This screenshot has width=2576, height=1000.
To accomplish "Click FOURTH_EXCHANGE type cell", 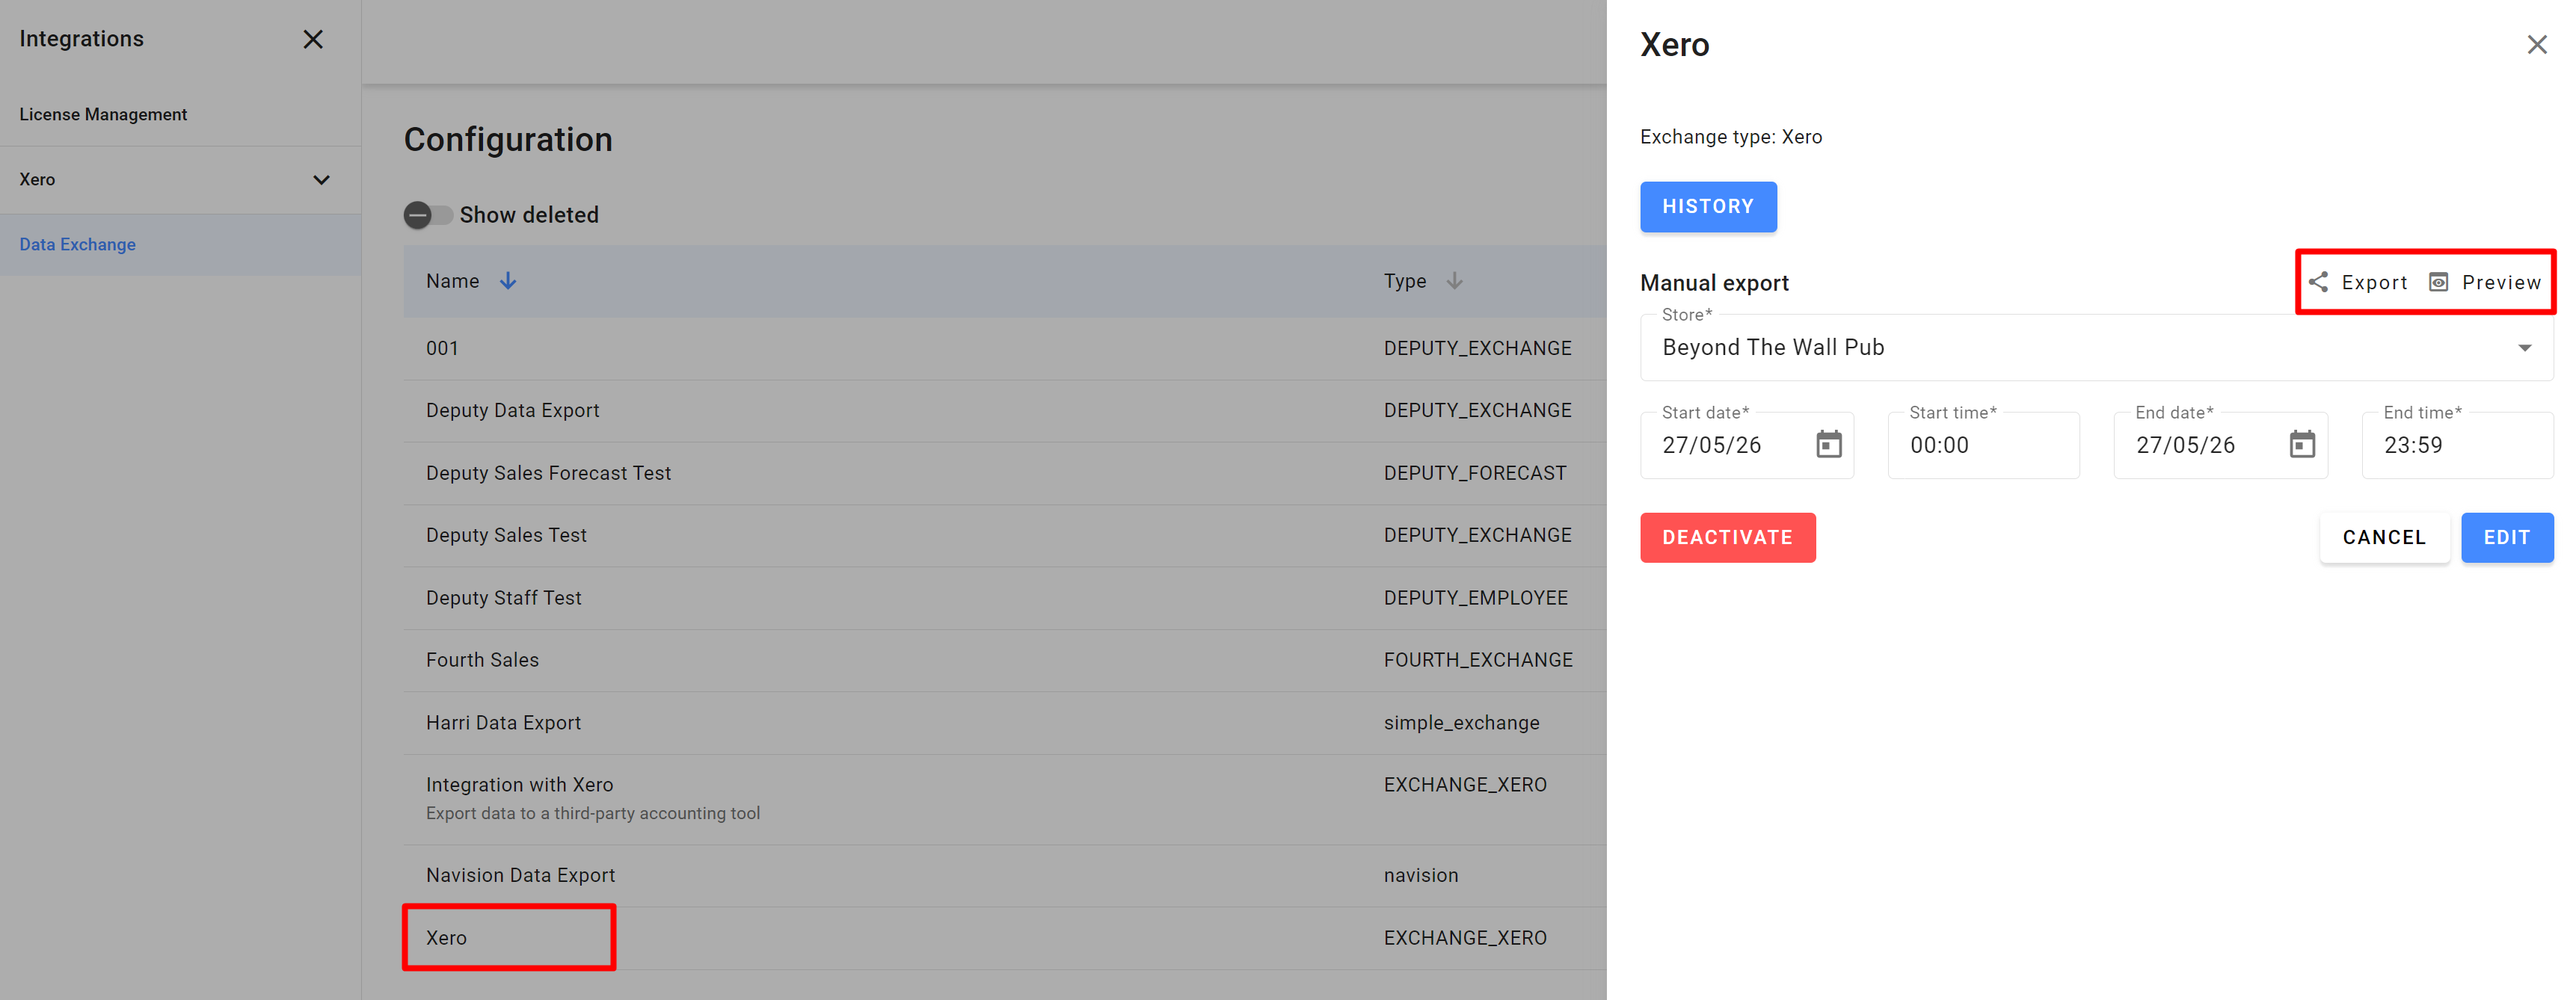I will (1478, 660).
